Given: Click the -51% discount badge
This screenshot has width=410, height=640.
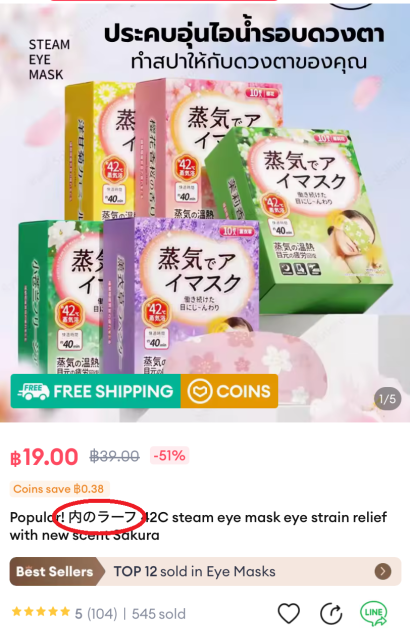Looking at the screenshot, I should [169, 456].
